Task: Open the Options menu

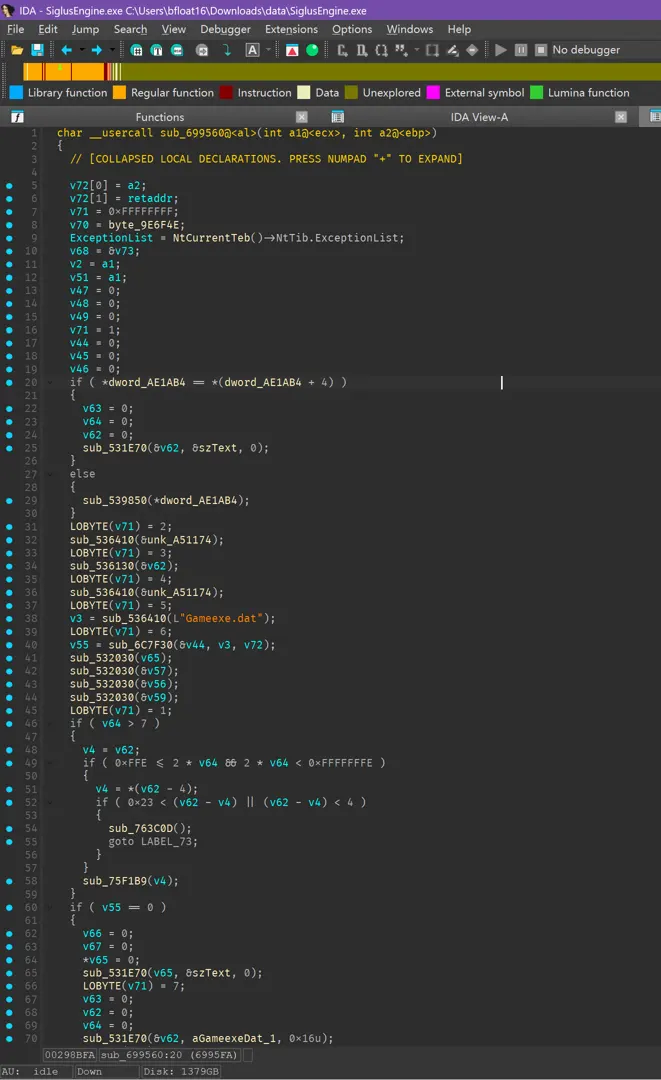Action: tap(352, 30)
